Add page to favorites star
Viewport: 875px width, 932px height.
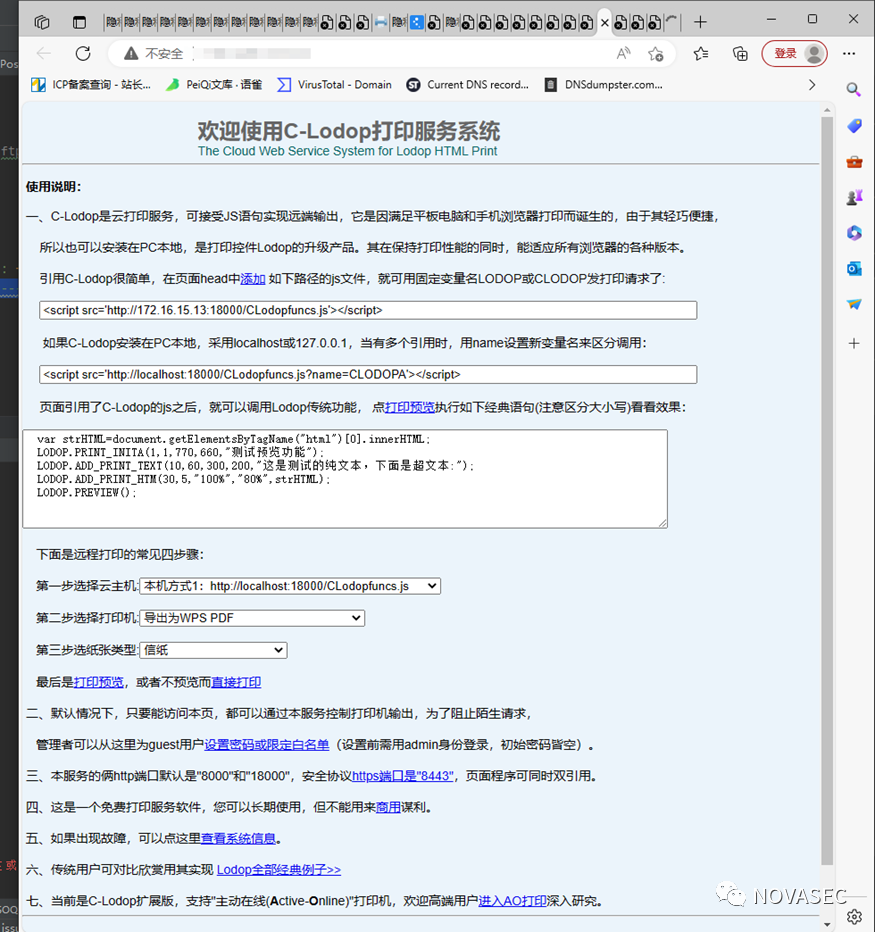pyautogui.click(x=656, y=53)
